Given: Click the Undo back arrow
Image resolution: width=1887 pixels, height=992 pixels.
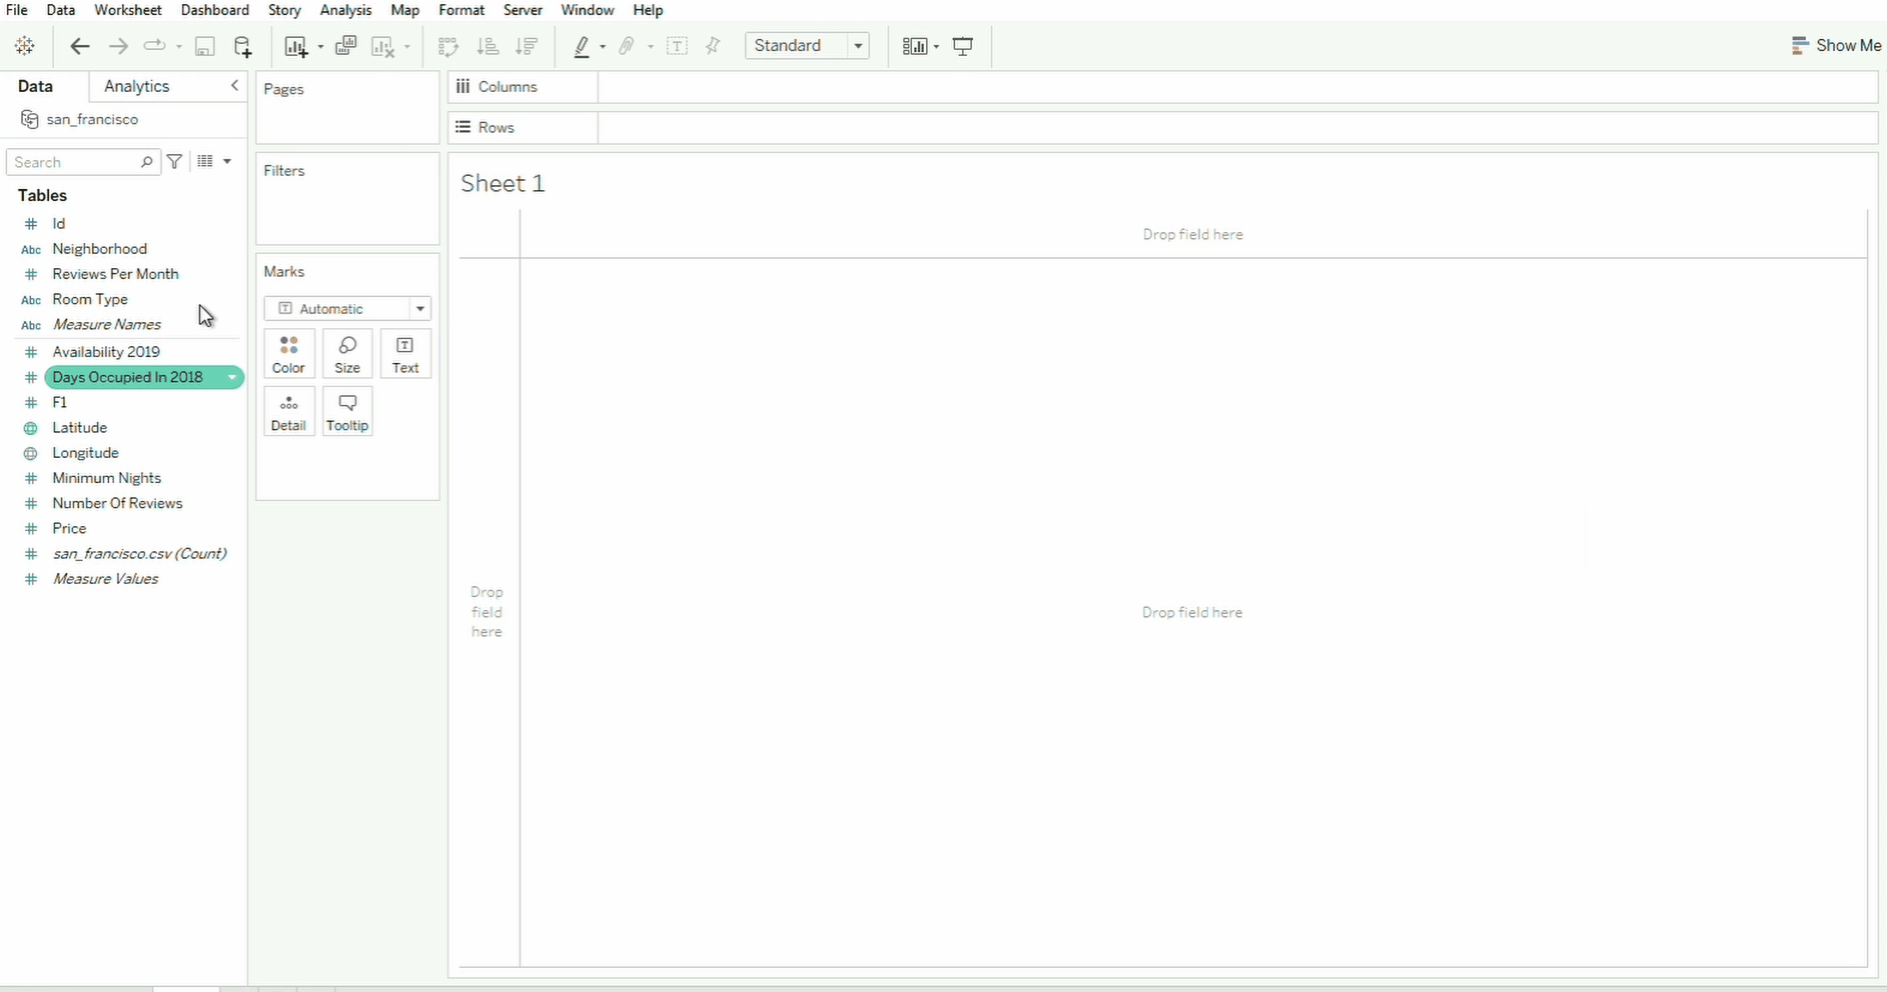Looking at the screenshot, I should coord(80,46).
